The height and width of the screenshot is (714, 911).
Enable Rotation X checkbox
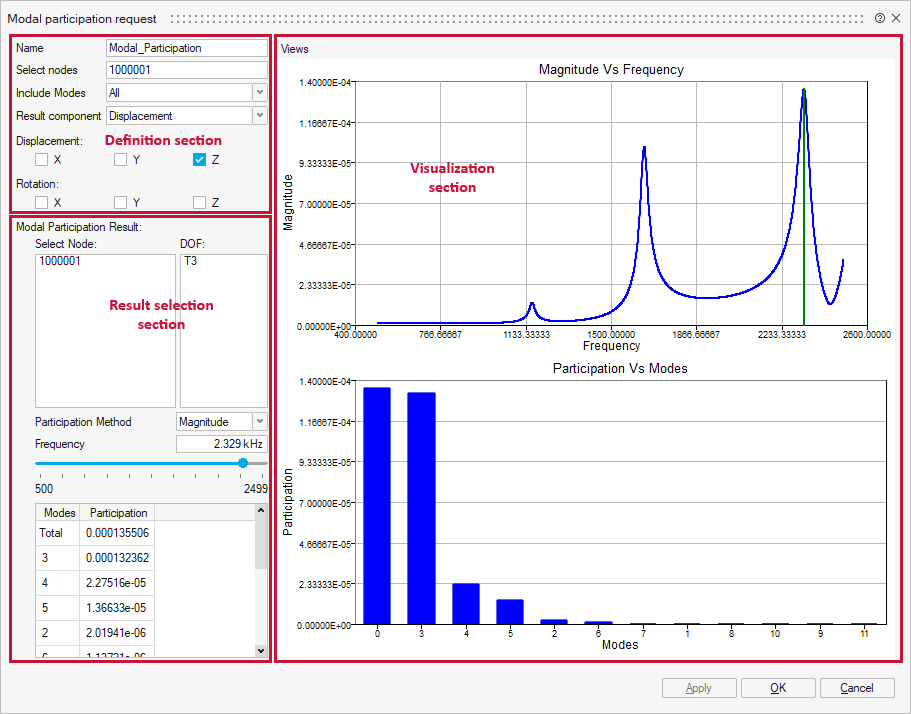pyautogui.click(x=41, y=203)
